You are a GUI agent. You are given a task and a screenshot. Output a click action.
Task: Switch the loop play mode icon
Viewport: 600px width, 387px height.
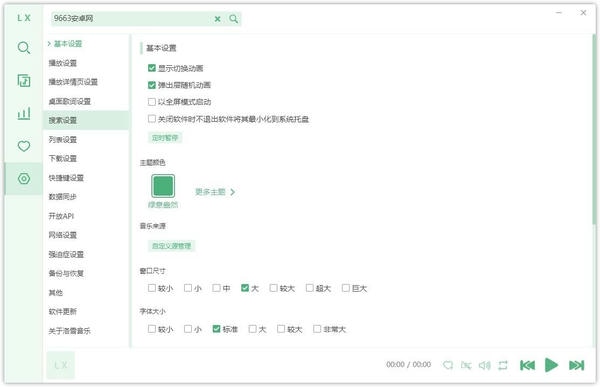click(x=503, y=365)
